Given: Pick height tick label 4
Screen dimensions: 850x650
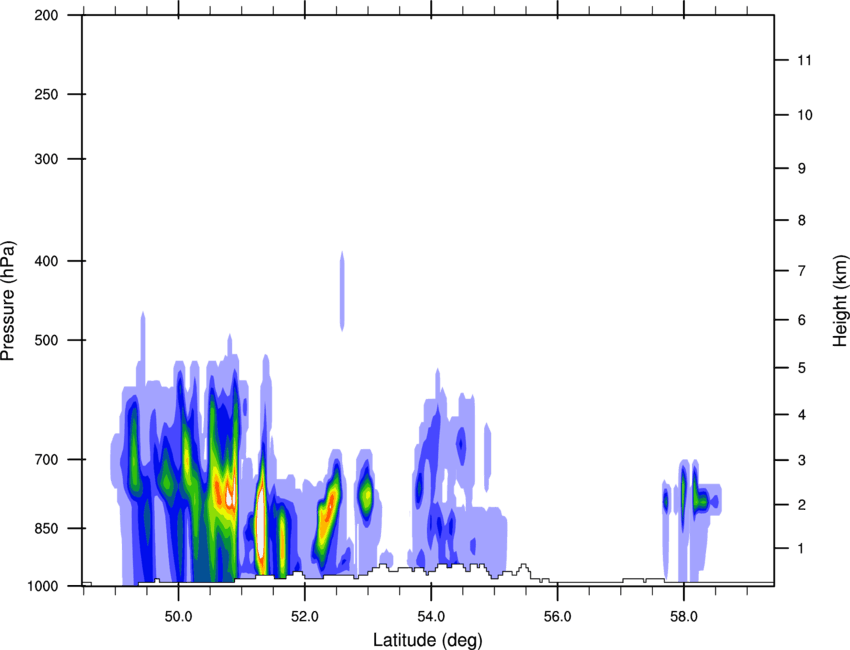Looking at the screenshot, I should [x=802, y=415].
